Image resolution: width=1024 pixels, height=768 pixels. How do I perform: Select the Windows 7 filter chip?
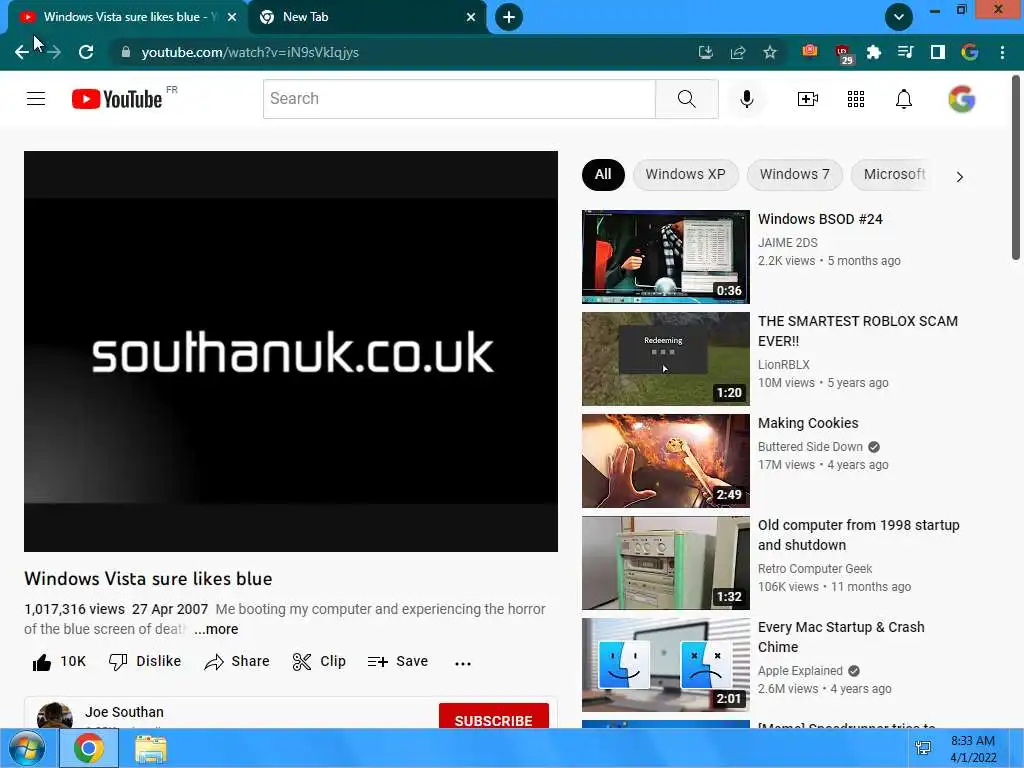[x=794, y=174]
